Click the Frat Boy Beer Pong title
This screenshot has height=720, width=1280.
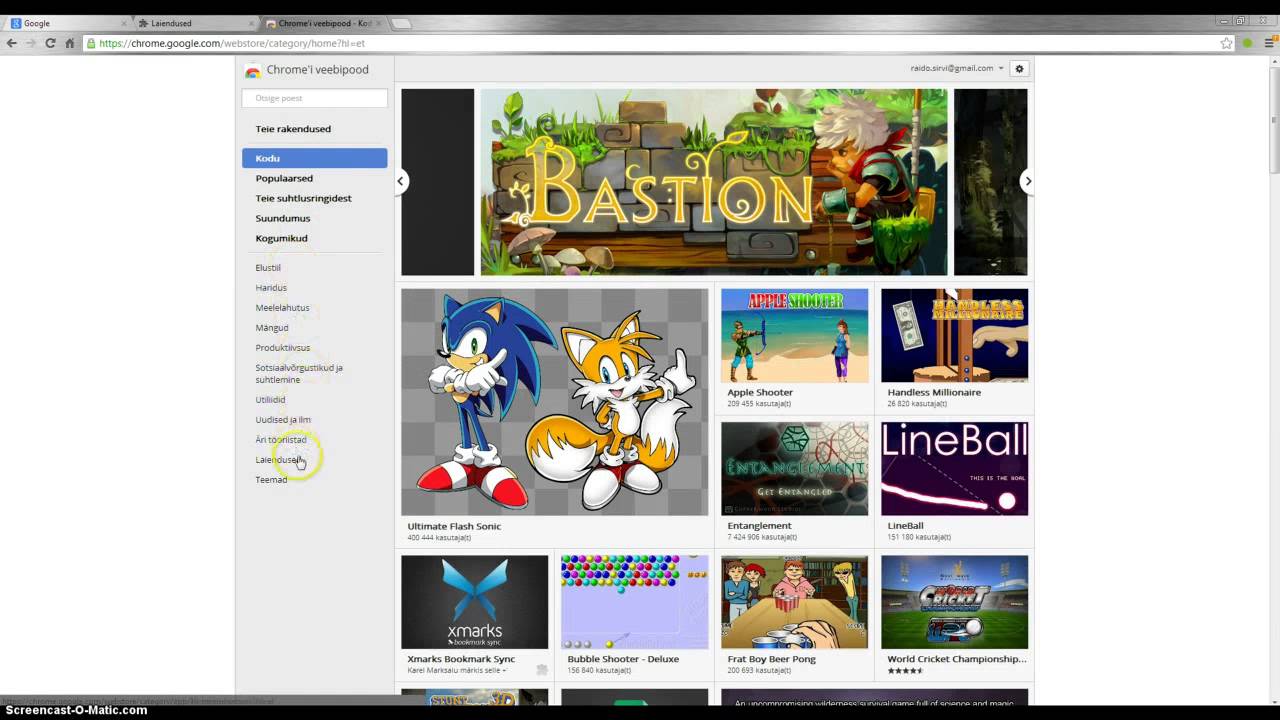click(x=771, y=659)
